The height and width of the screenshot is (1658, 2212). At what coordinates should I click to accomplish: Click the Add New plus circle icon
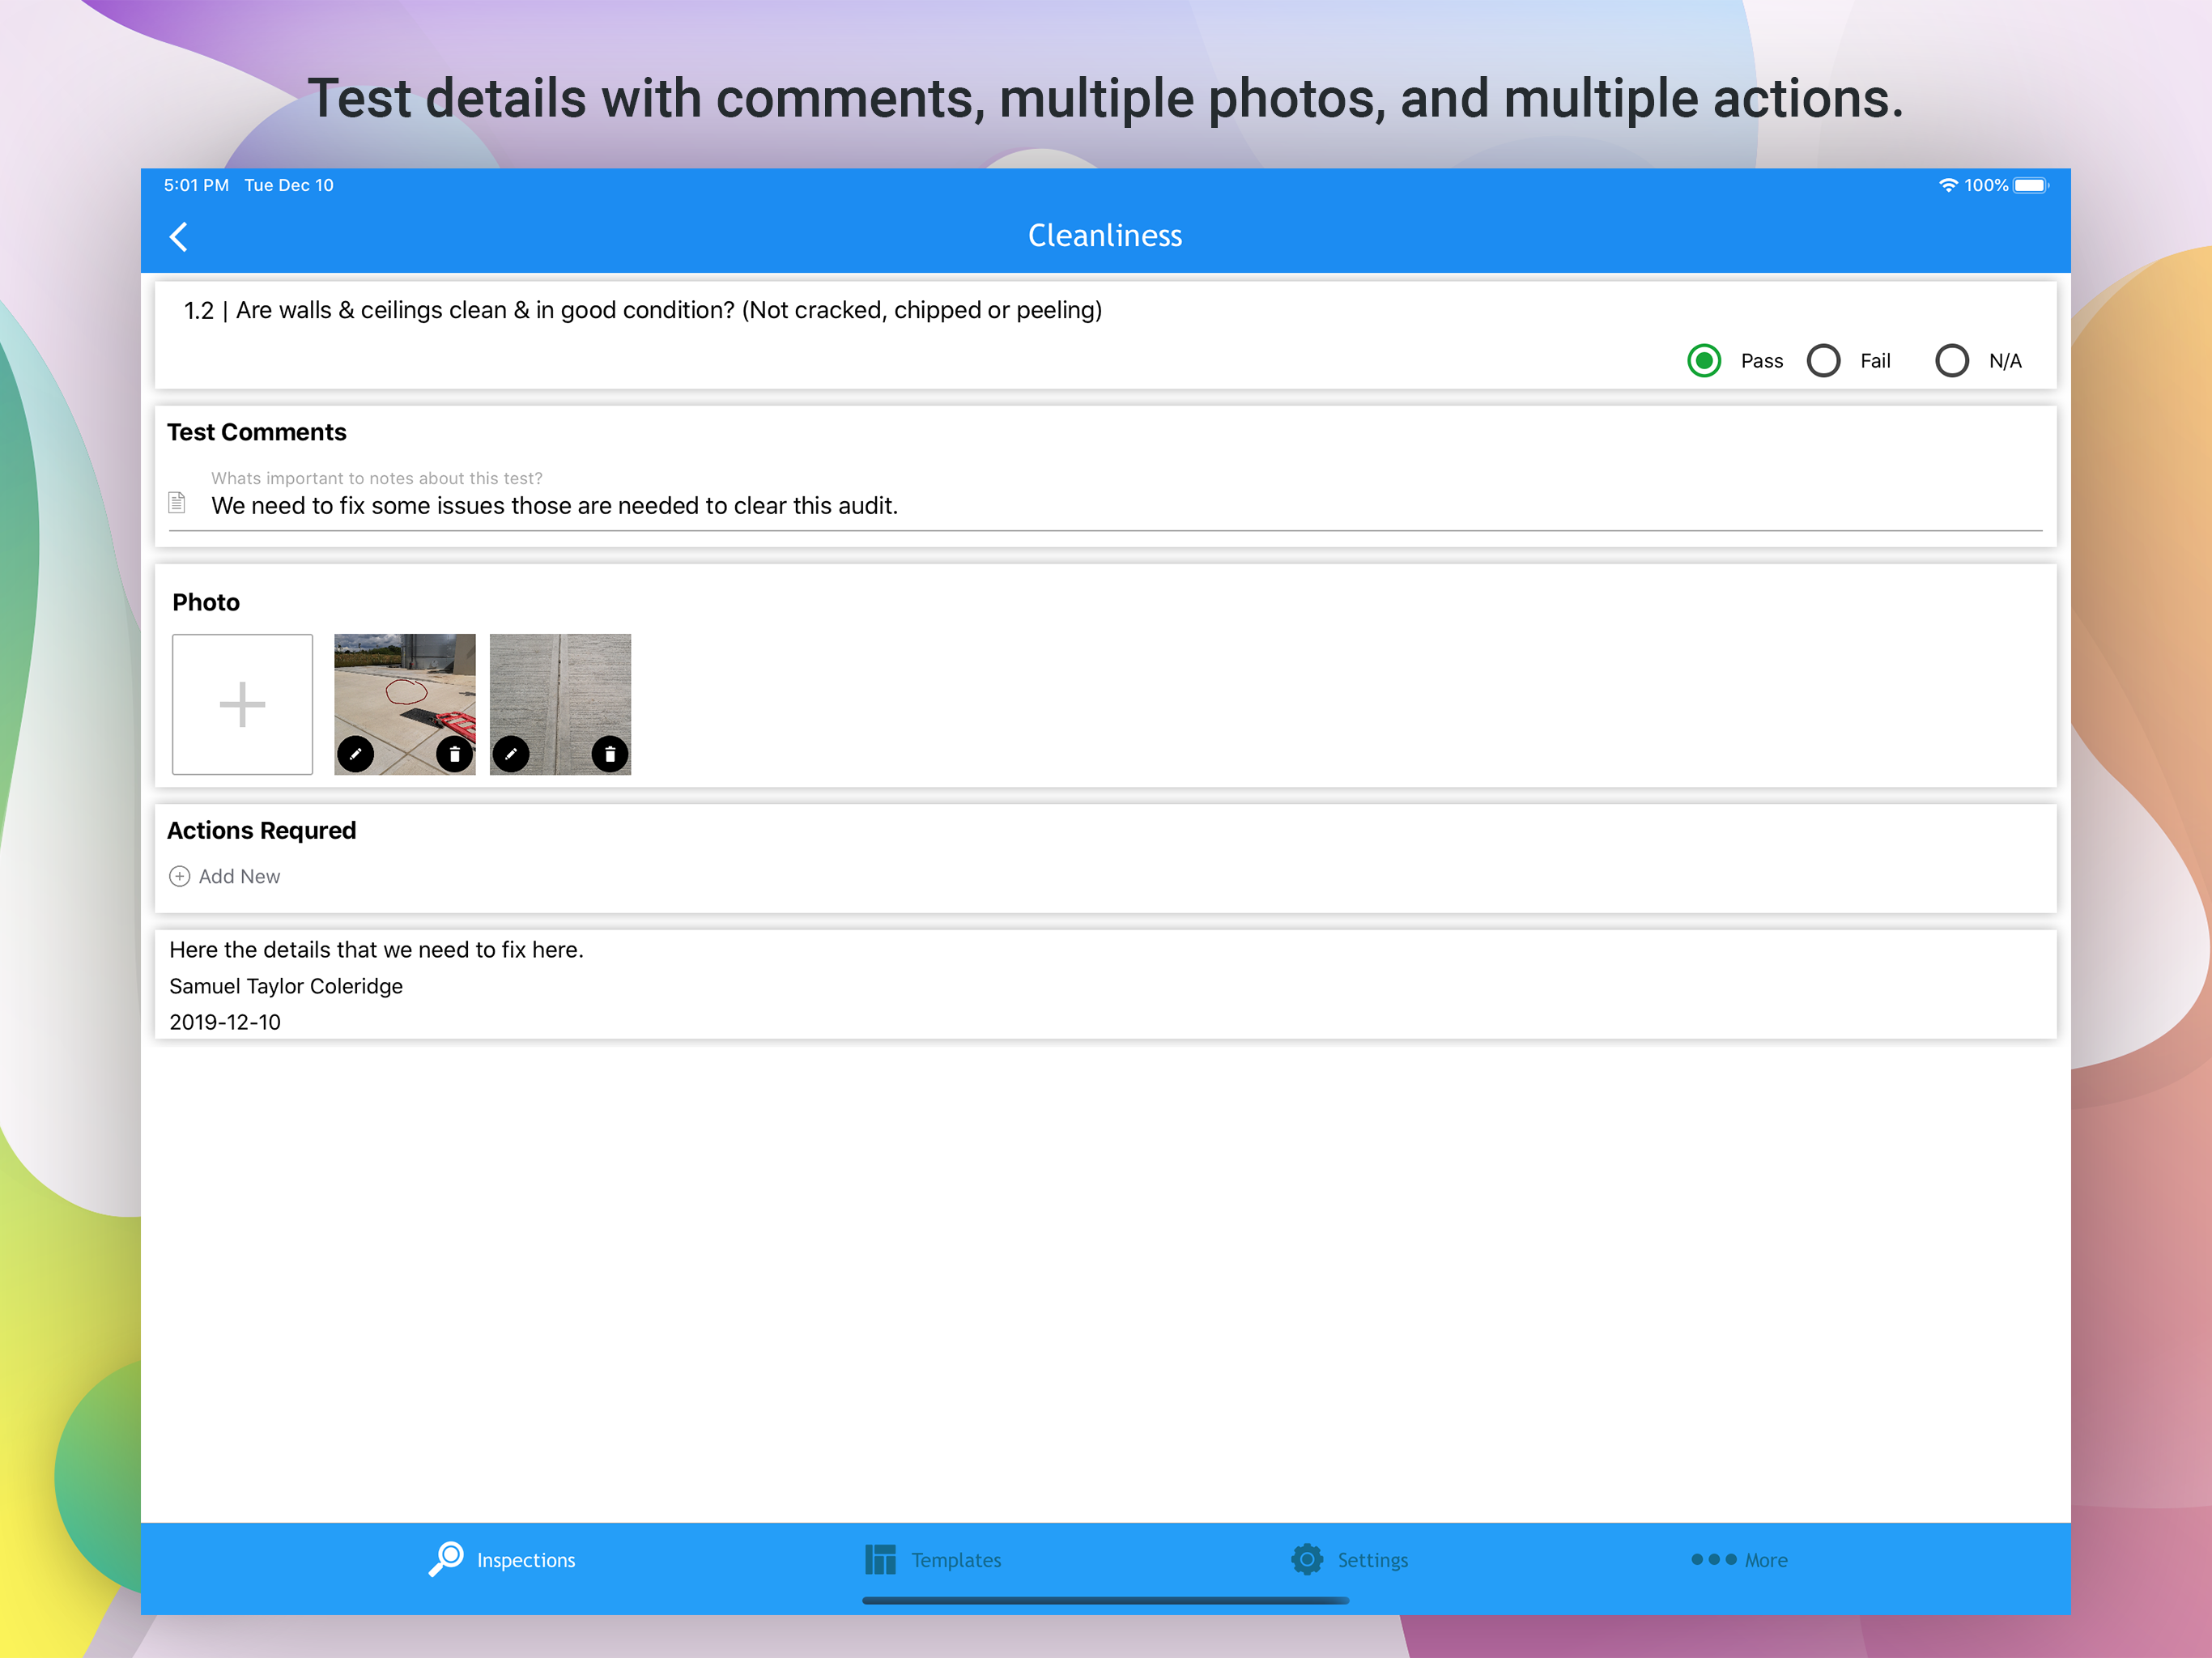[180, 876]
